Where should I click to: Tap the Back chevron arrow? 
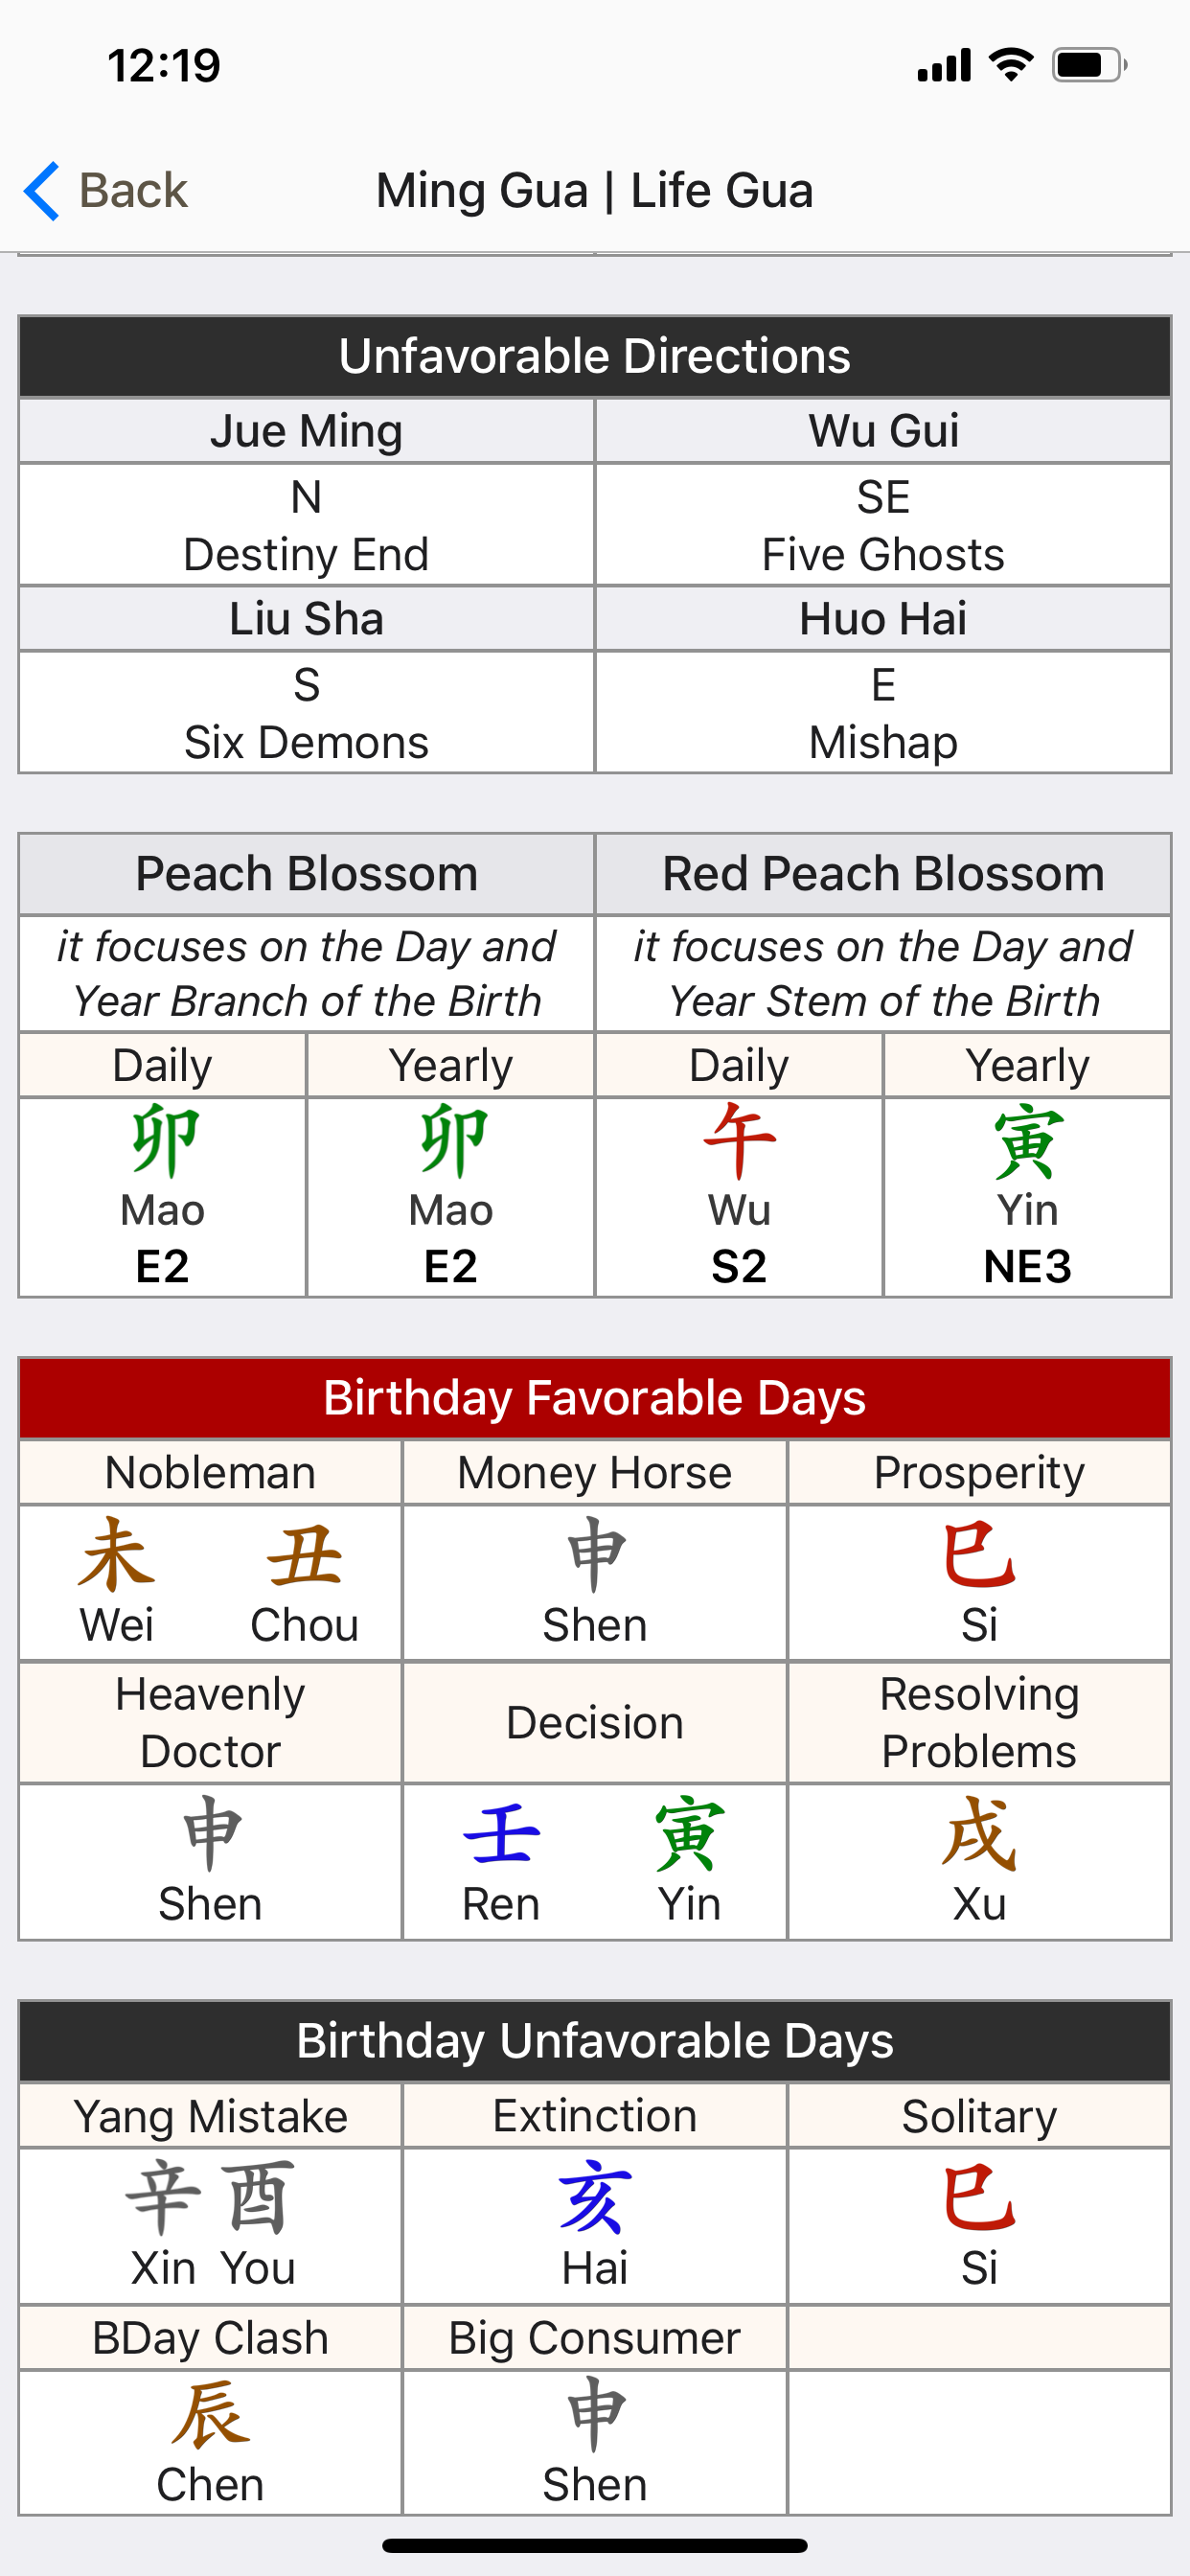(42, 190)
